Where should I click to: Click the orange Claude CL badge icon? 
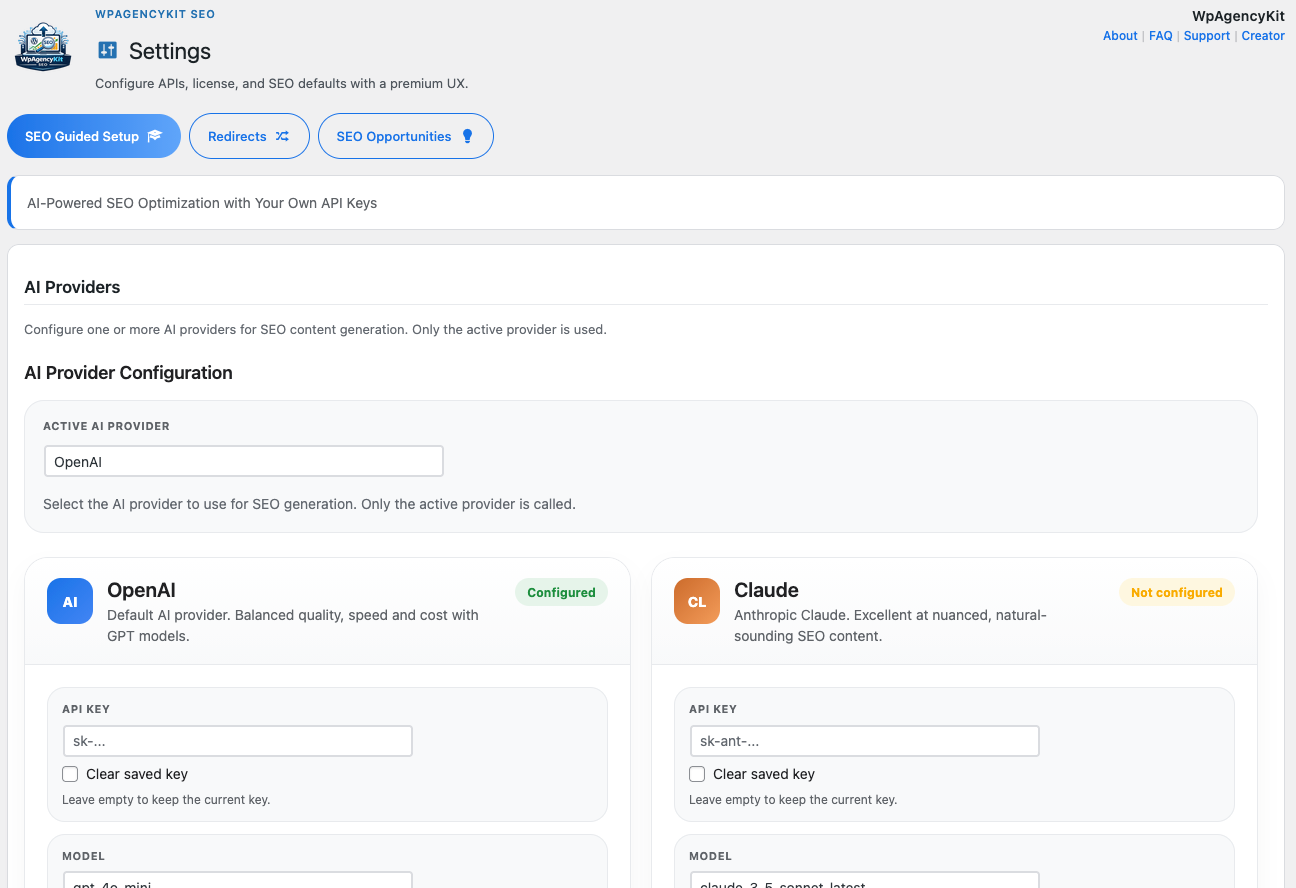point(697,601)
